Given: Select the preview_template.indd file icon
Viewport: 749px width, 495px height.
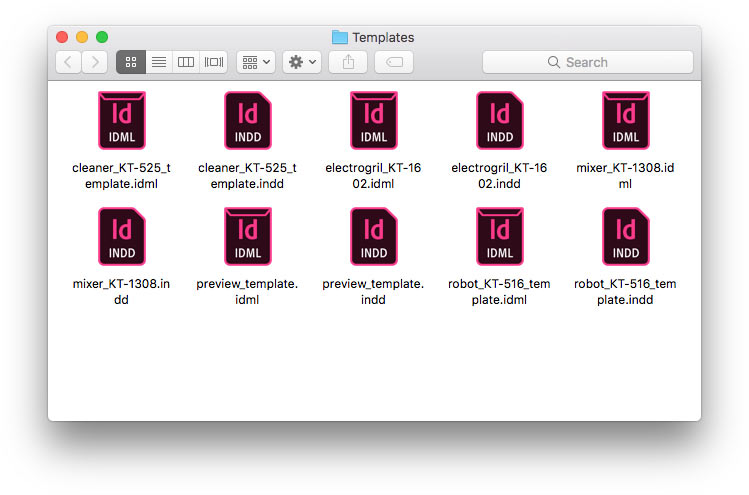Looking at the screenshot, I should click(x=373, y=236).
